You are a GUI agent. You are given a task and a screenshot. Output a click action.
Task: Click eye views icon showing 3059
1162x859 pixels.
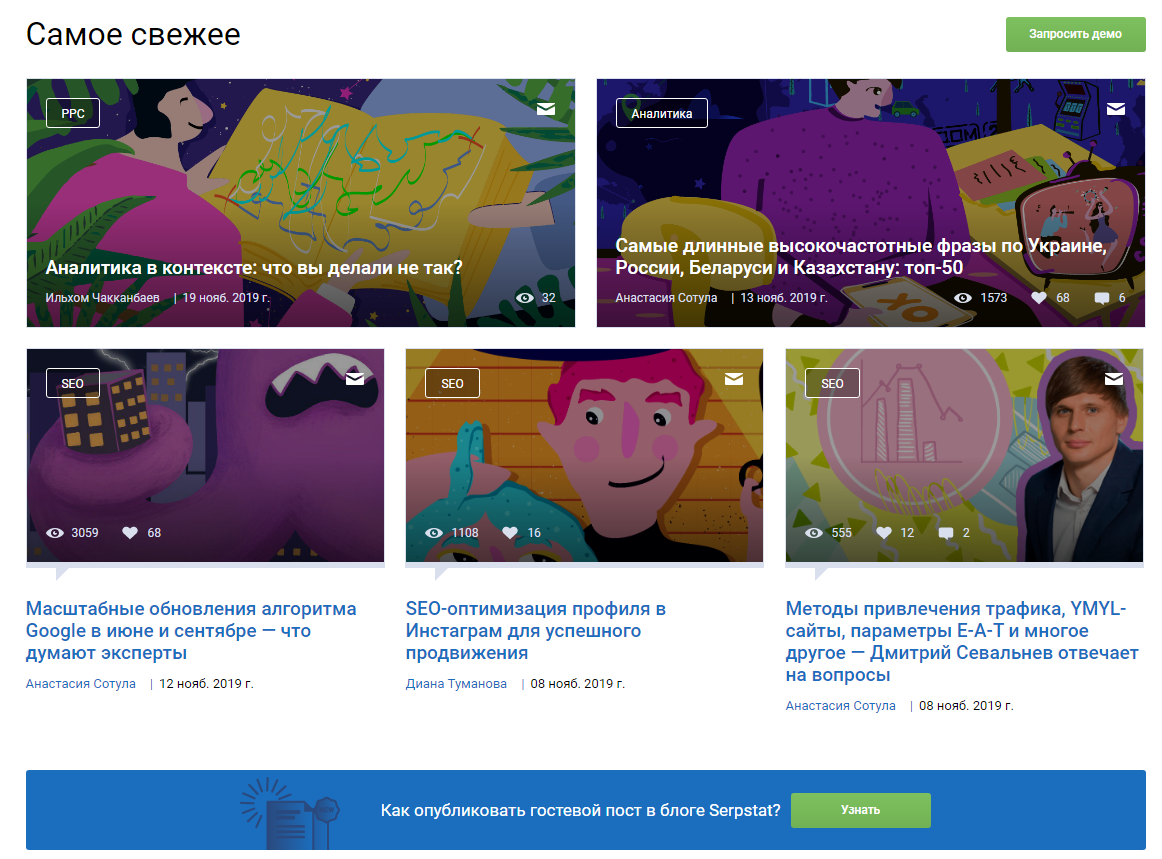point(55,533)
